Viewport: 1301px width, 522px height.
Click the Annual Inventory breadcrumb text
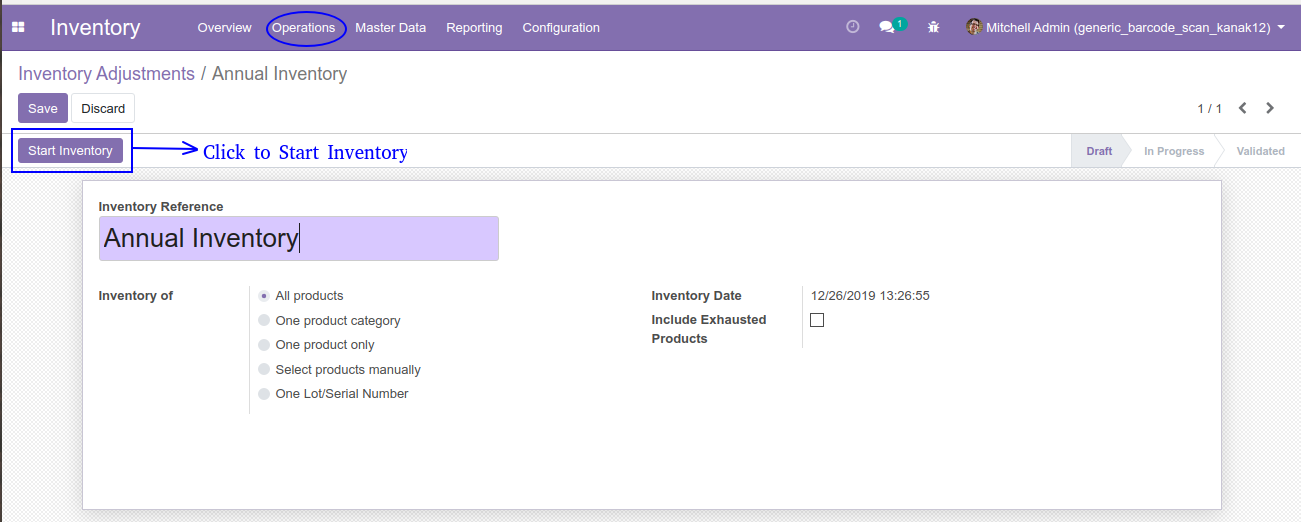[x=280, y=74]
